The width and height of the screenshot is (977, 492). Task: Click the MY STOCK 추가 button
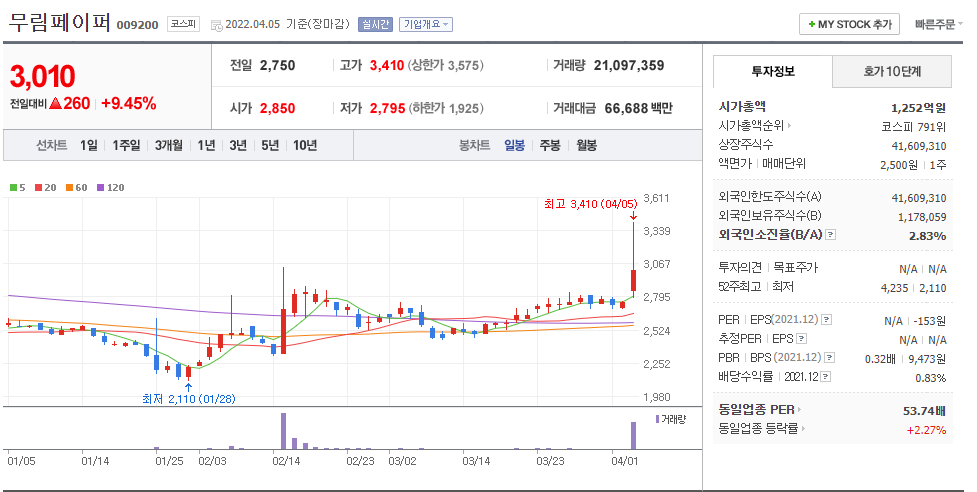(x=850, y=24)
